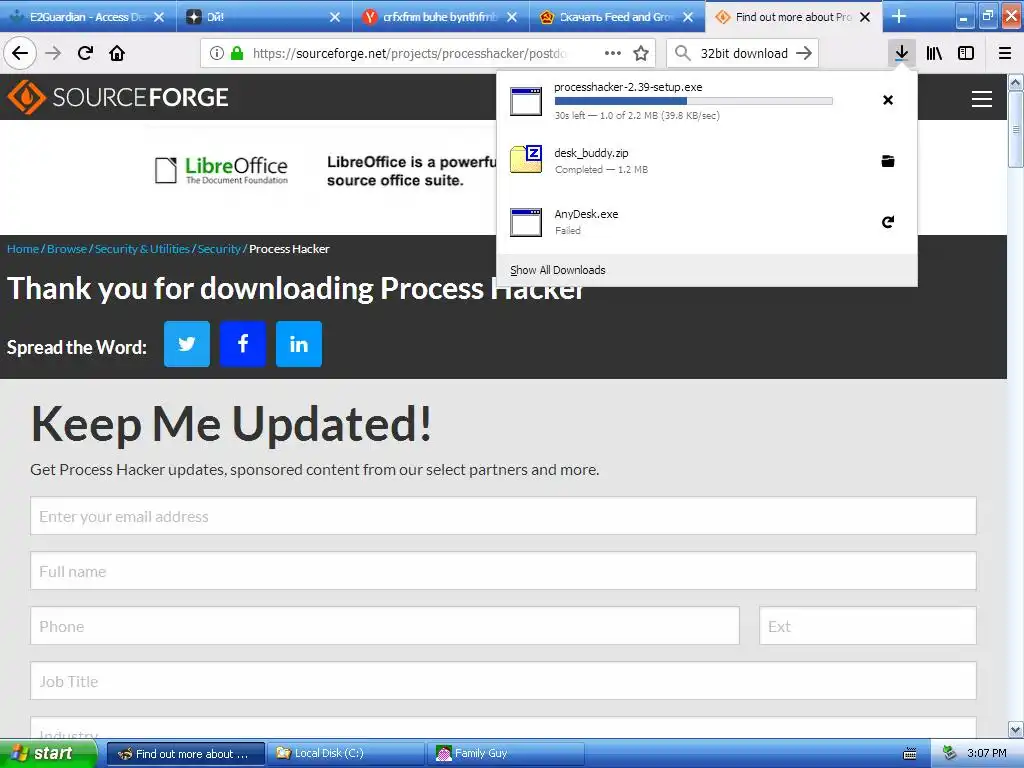
Task: Retry the failed AnyDesk.exe download
Action: (x=888, y=222)
